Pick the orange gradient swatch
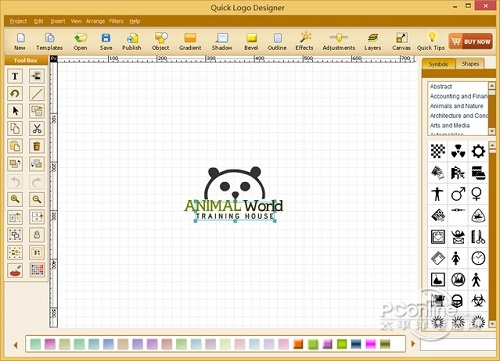This screenshot has height=361, width=500. 298,344
